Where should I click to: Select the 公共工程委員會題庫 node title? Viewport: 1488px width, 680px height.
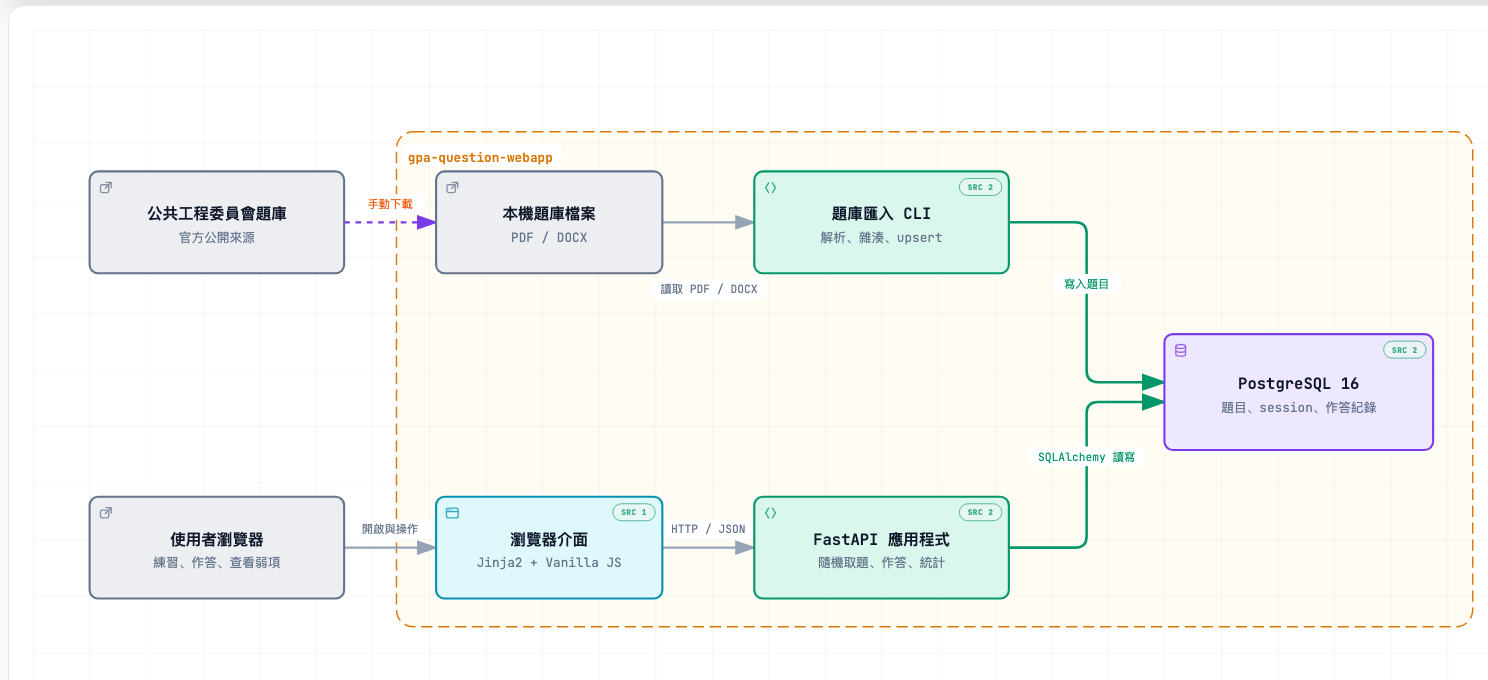coord(217,214)
